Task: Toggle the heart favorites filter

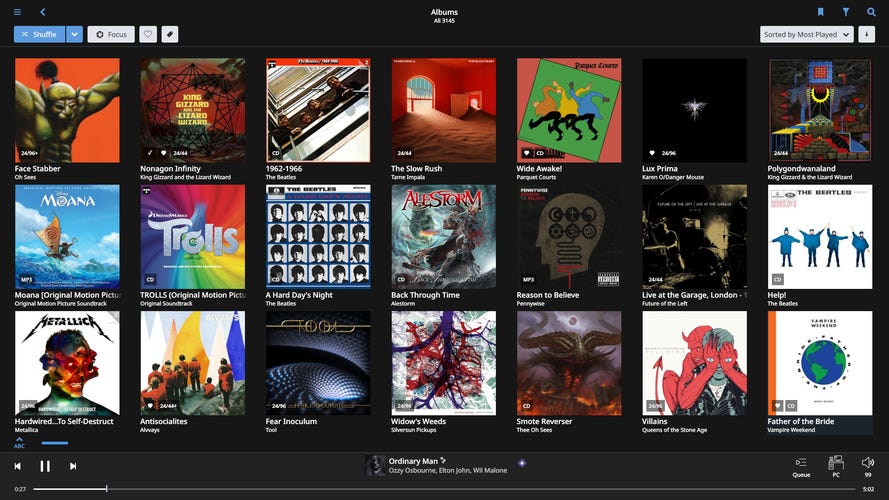Action: 148,35
